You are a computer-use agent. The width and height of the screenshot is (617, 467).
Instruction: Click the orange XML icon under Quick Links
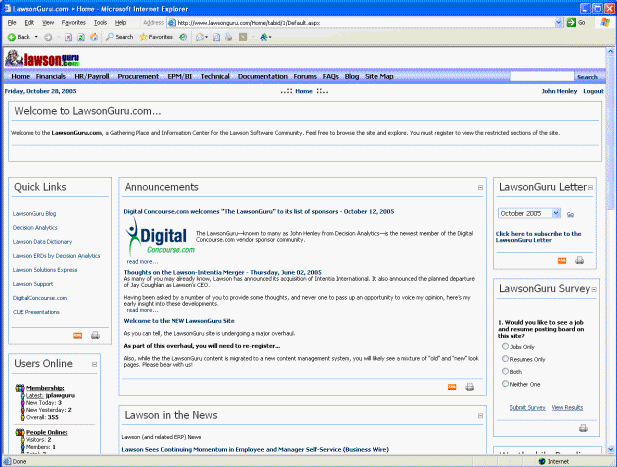coord(78,336)
